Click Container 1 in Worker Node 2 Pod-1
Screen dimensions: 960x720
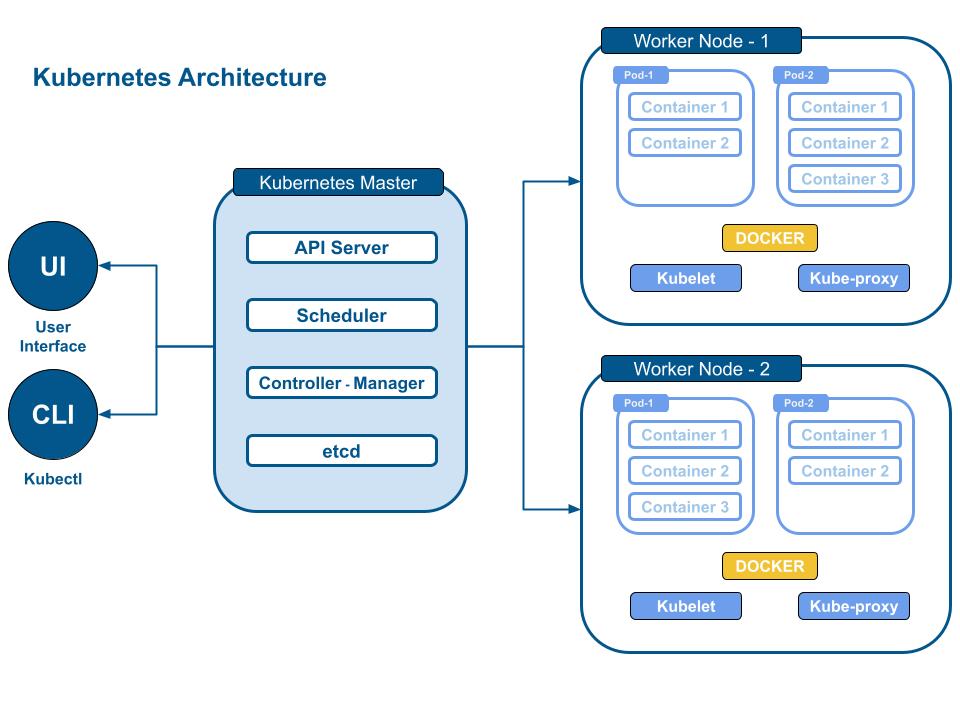(684, 435)
